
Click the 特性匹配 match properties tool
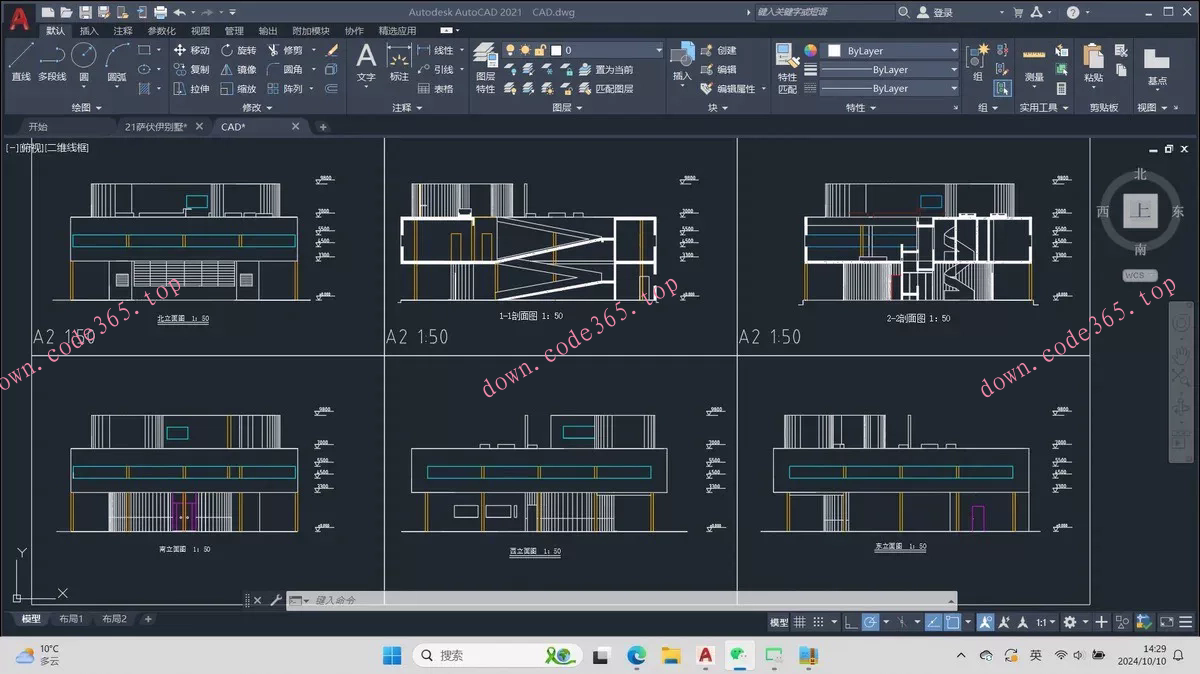click(x=787, y=67)
